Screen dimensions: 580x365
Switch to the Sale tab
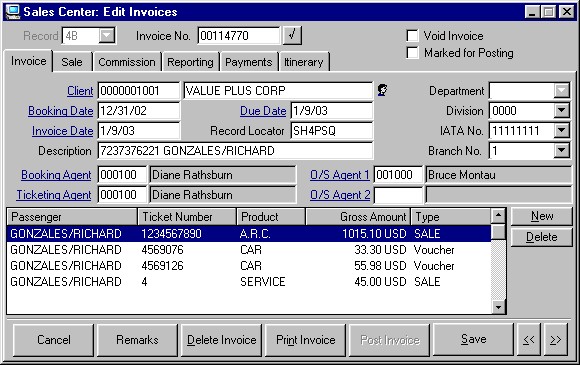[x=72, y=62]
